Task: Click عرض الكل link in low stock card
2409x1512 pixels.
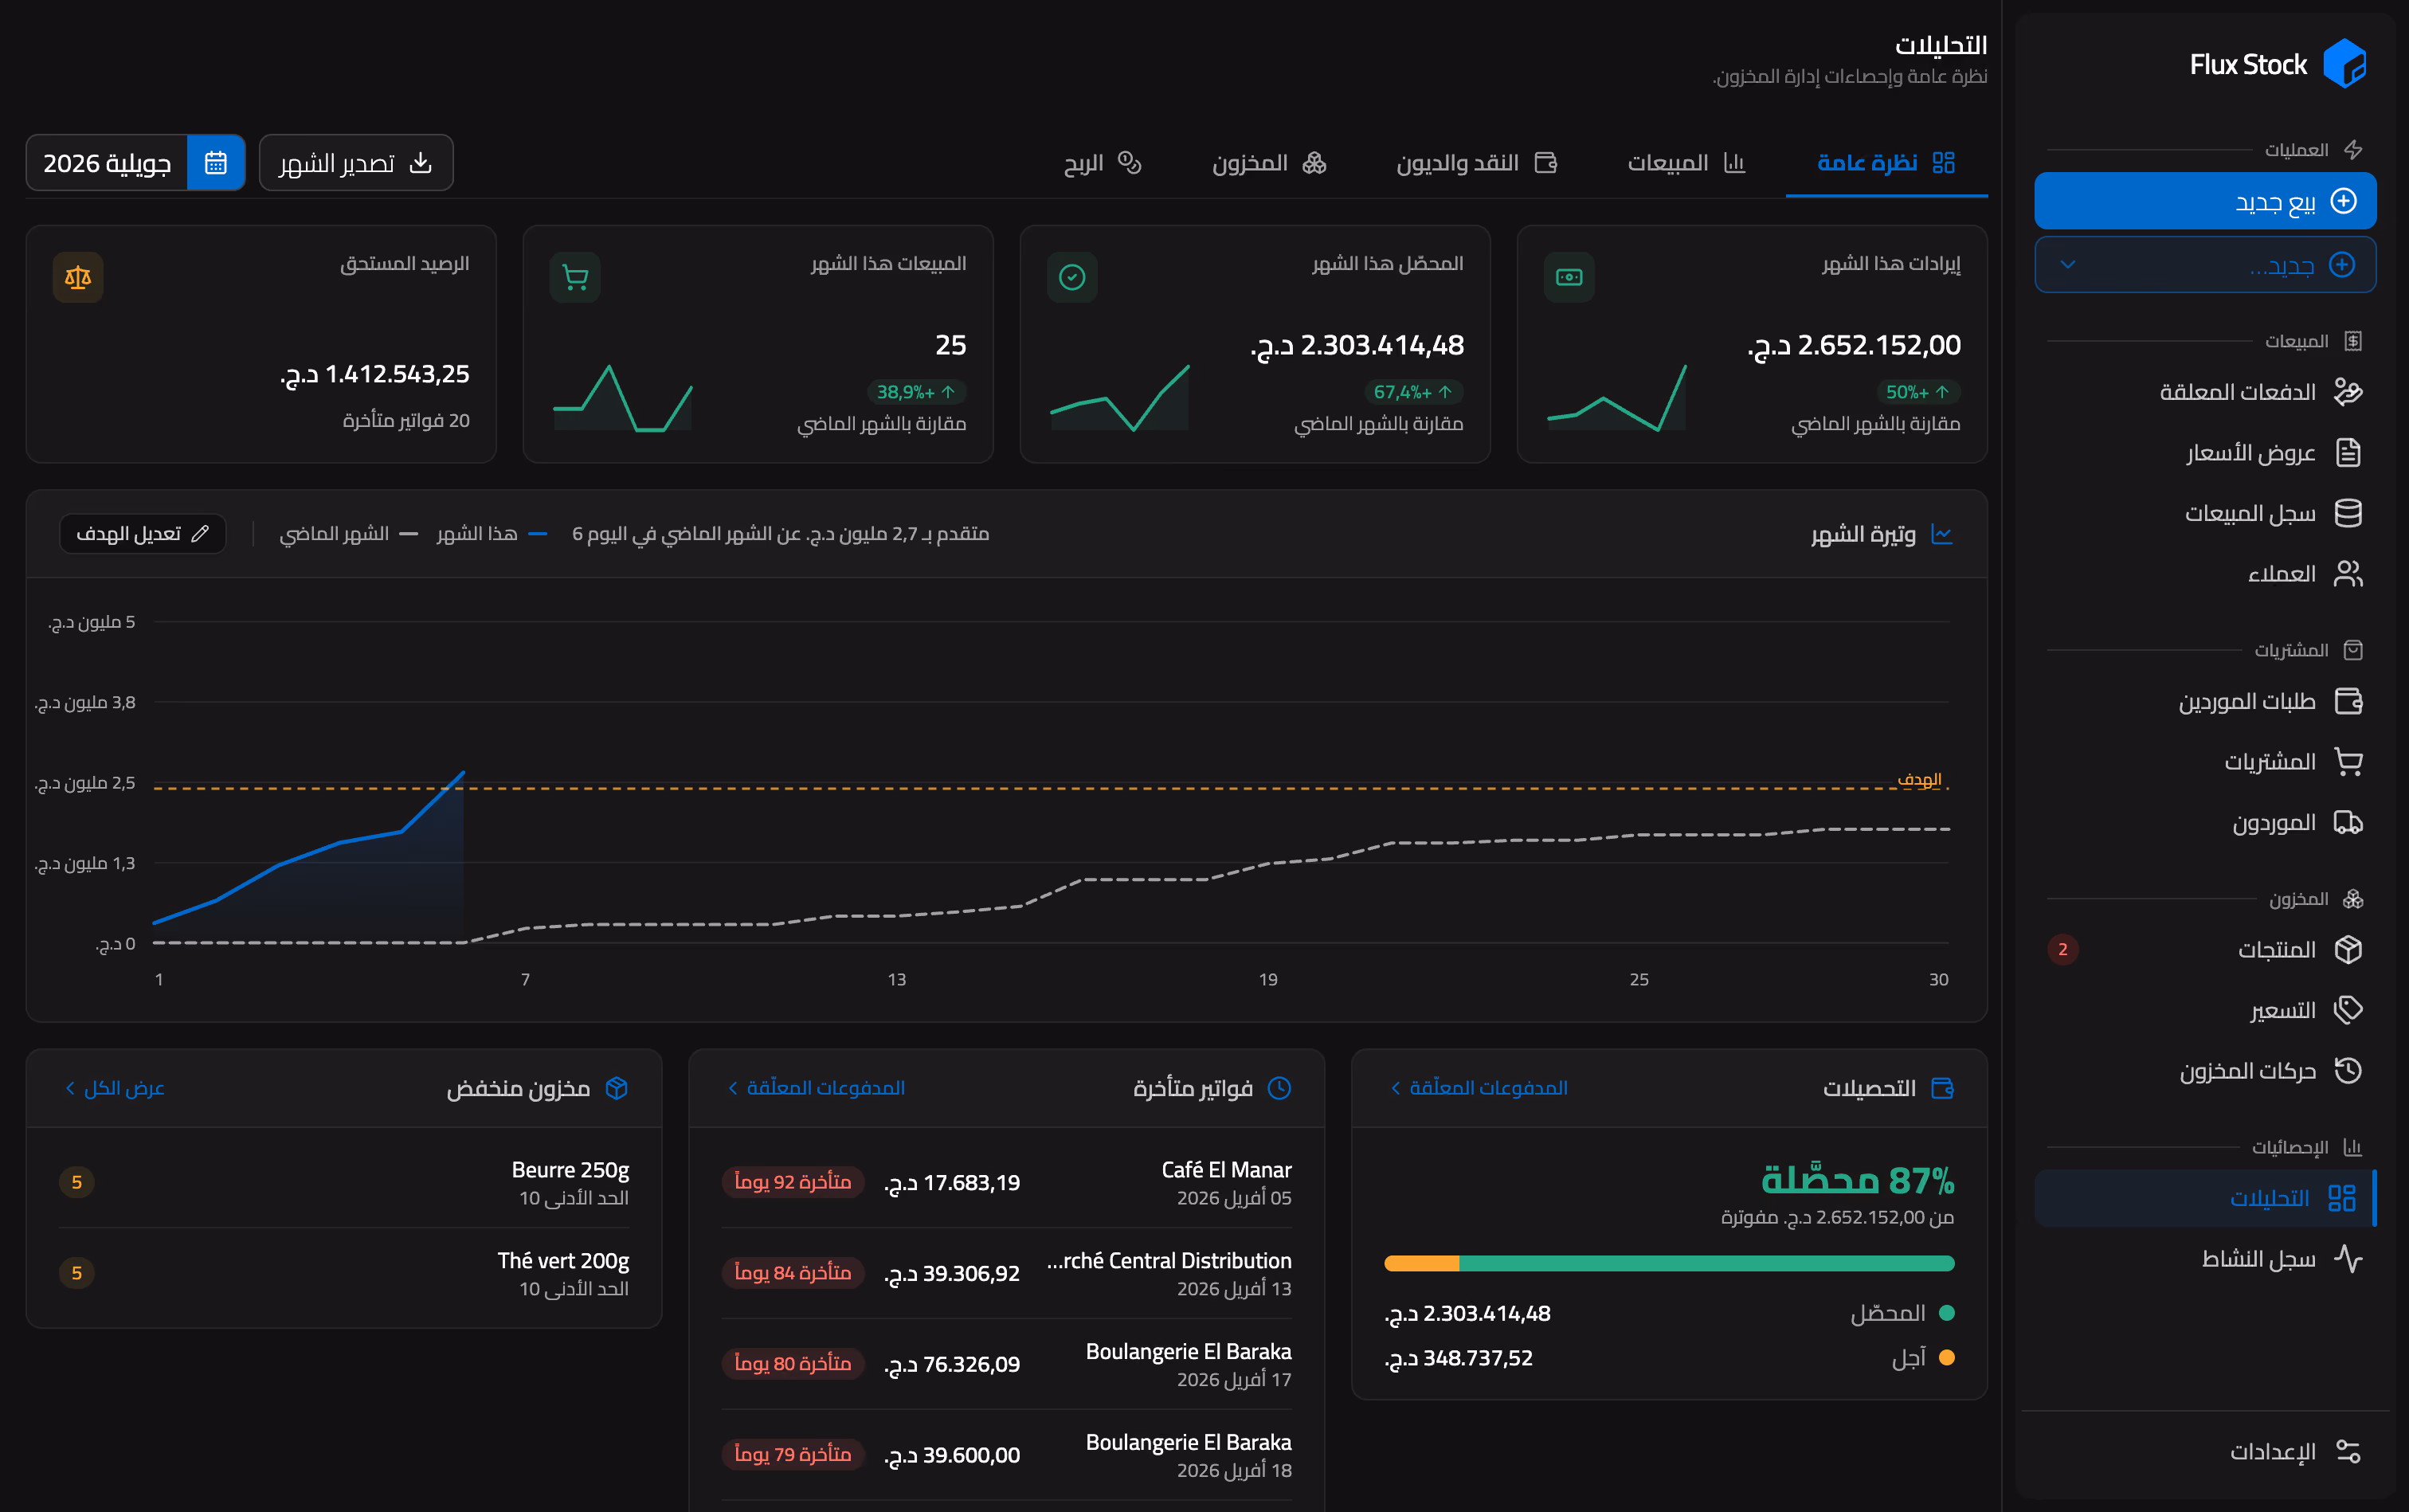Action: [x=114, y=1088]
